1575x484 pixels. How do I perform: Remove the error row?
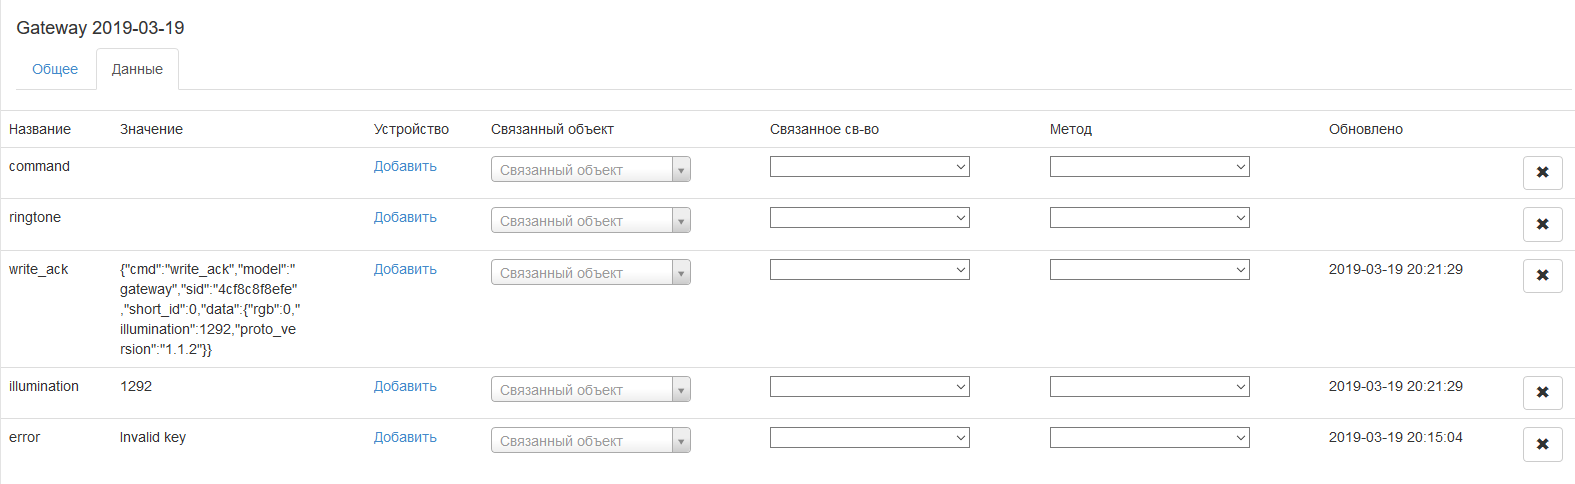tap(1542, 444)
